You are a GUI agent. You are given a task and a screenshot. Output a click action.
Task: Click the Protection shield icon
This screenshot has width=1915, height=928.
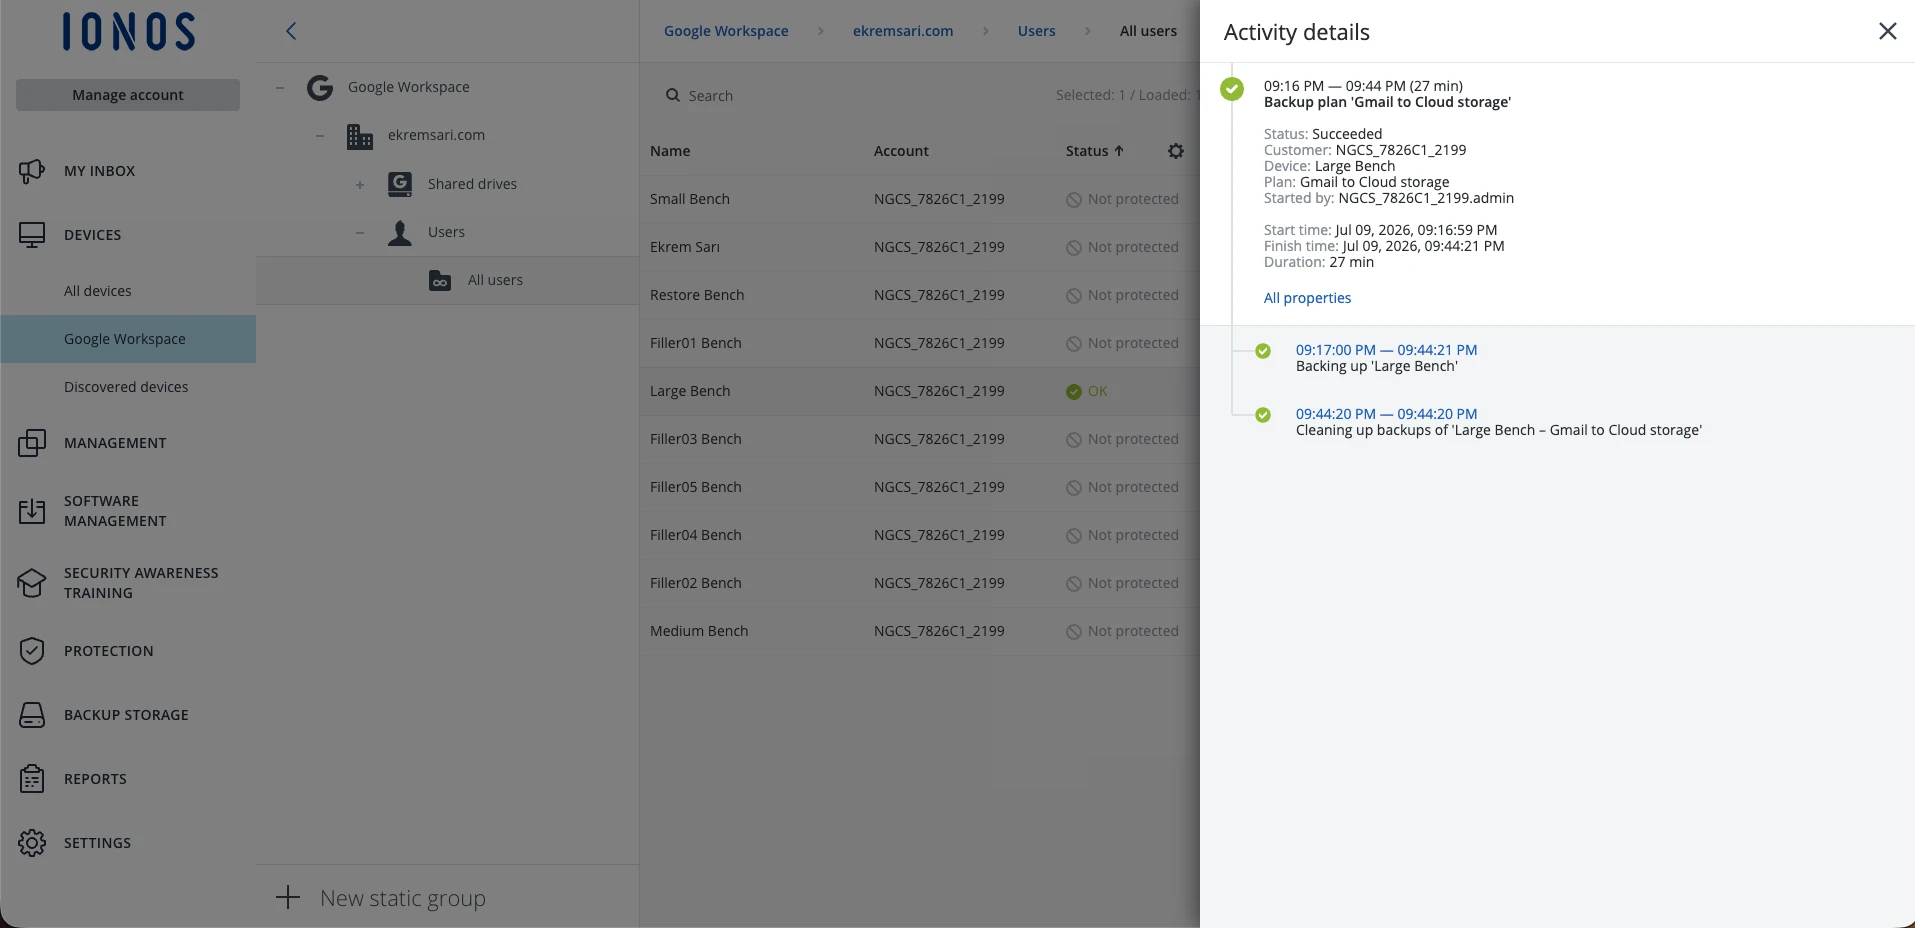click(x=32, y=651)
